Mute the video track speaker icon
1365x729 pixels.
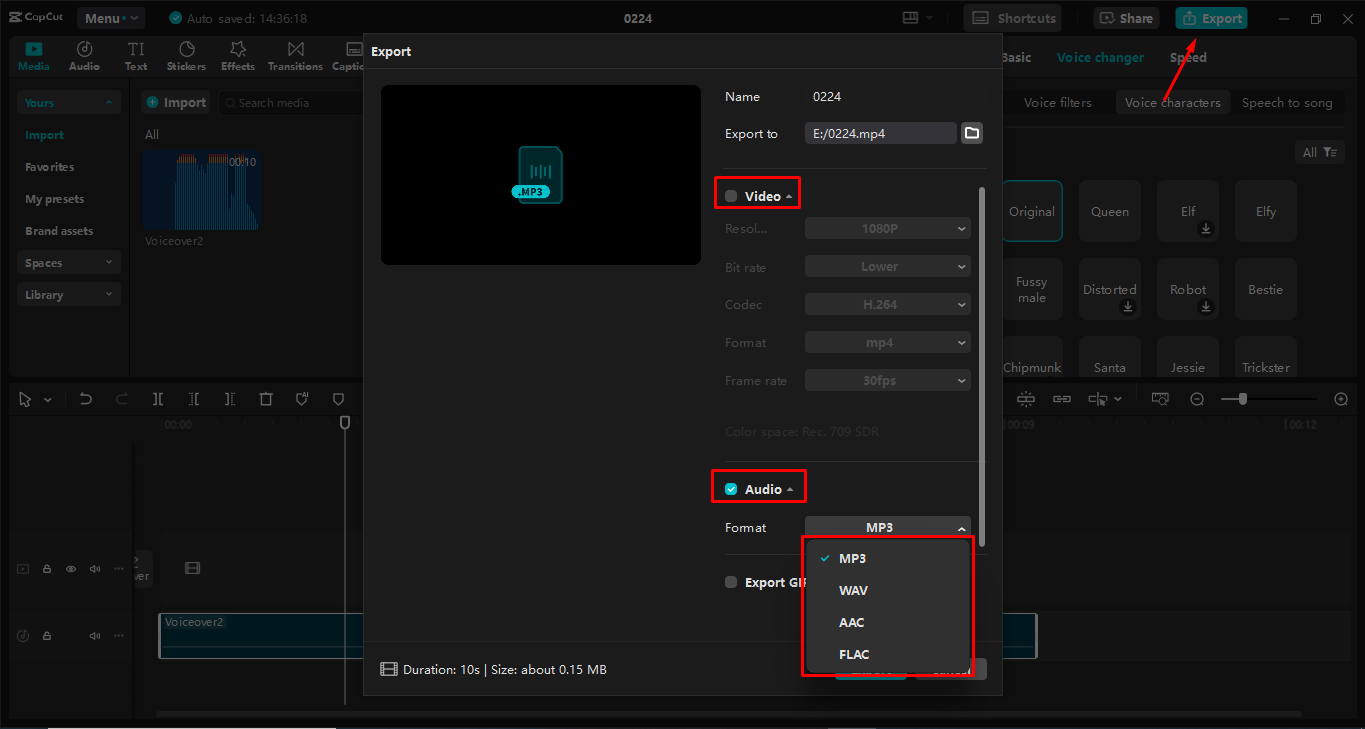pyautogui.click(x=95, y=569)
